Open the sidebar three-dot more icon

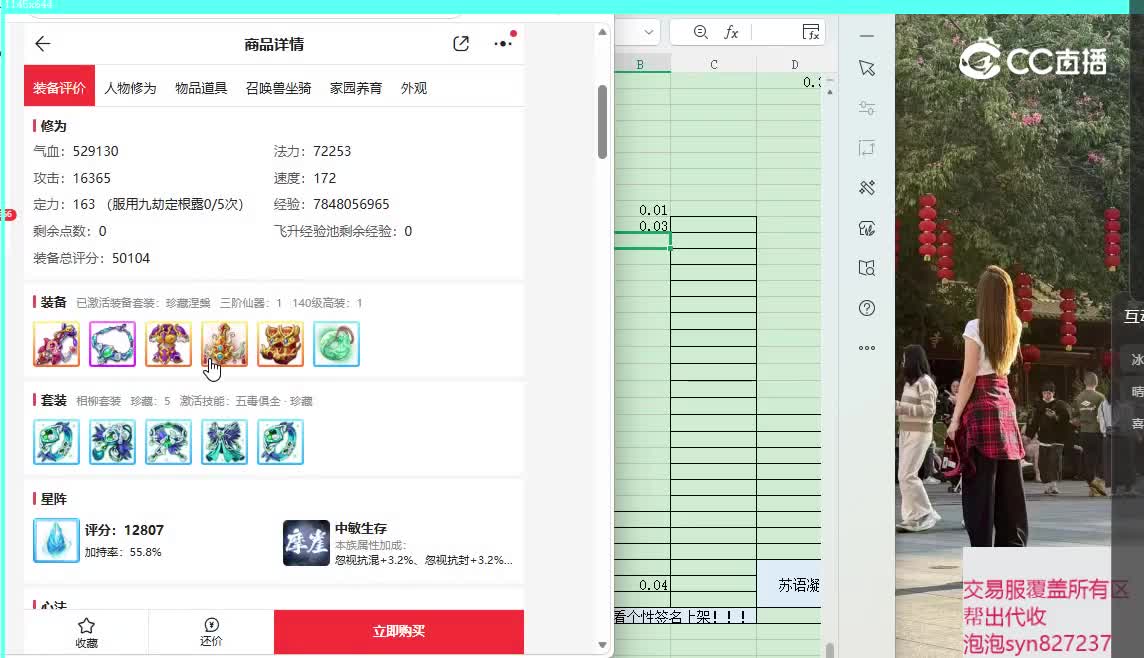tap(867, 348)
